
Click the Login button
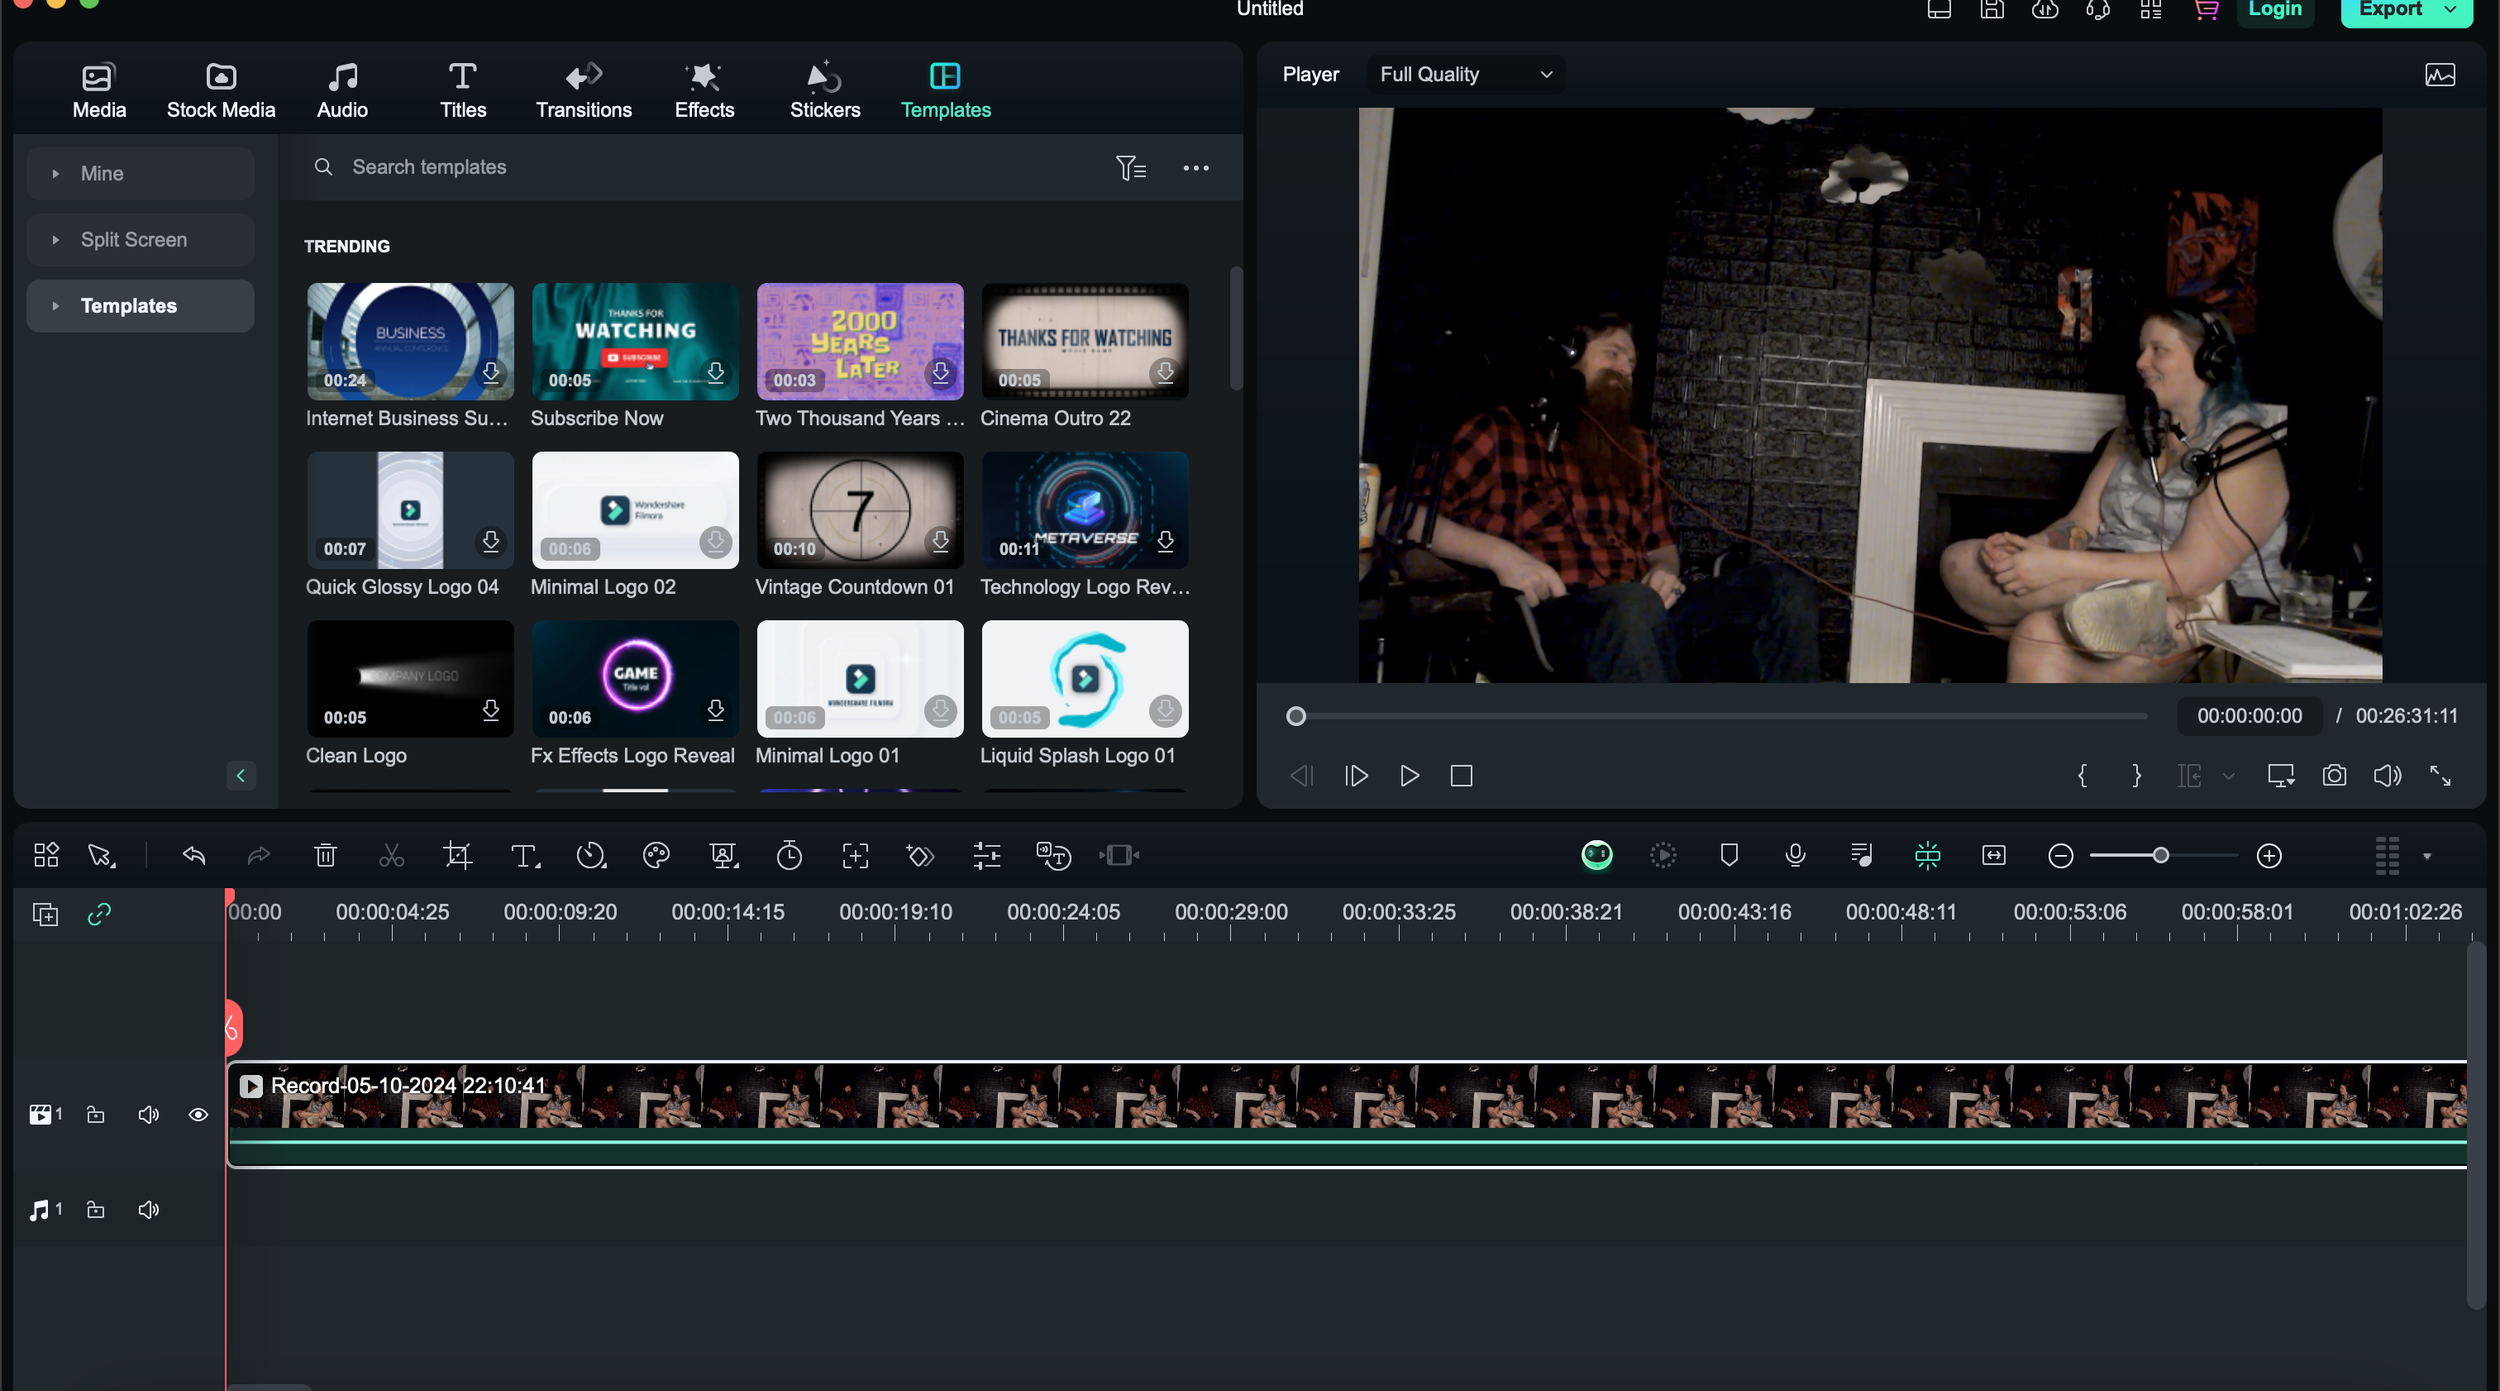[2275, 10]
